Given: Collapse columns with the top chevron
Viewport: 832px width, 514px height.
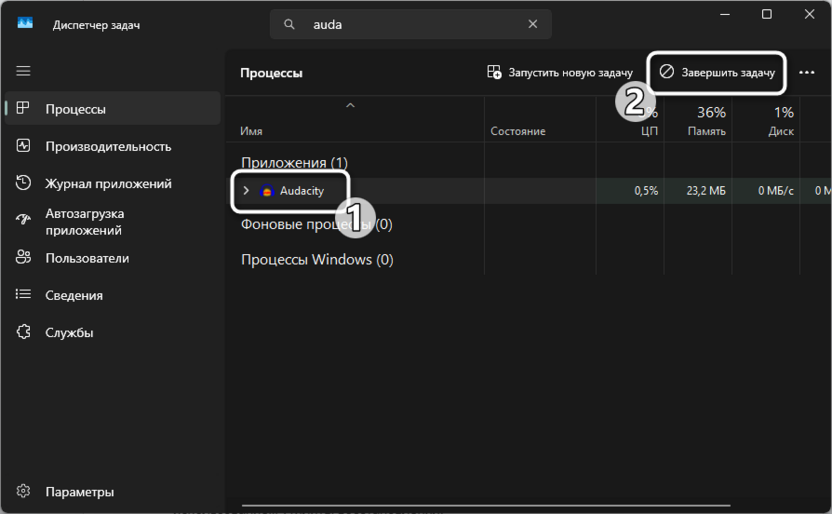Looking at the screenshot, I should click(x=350, y=105).
